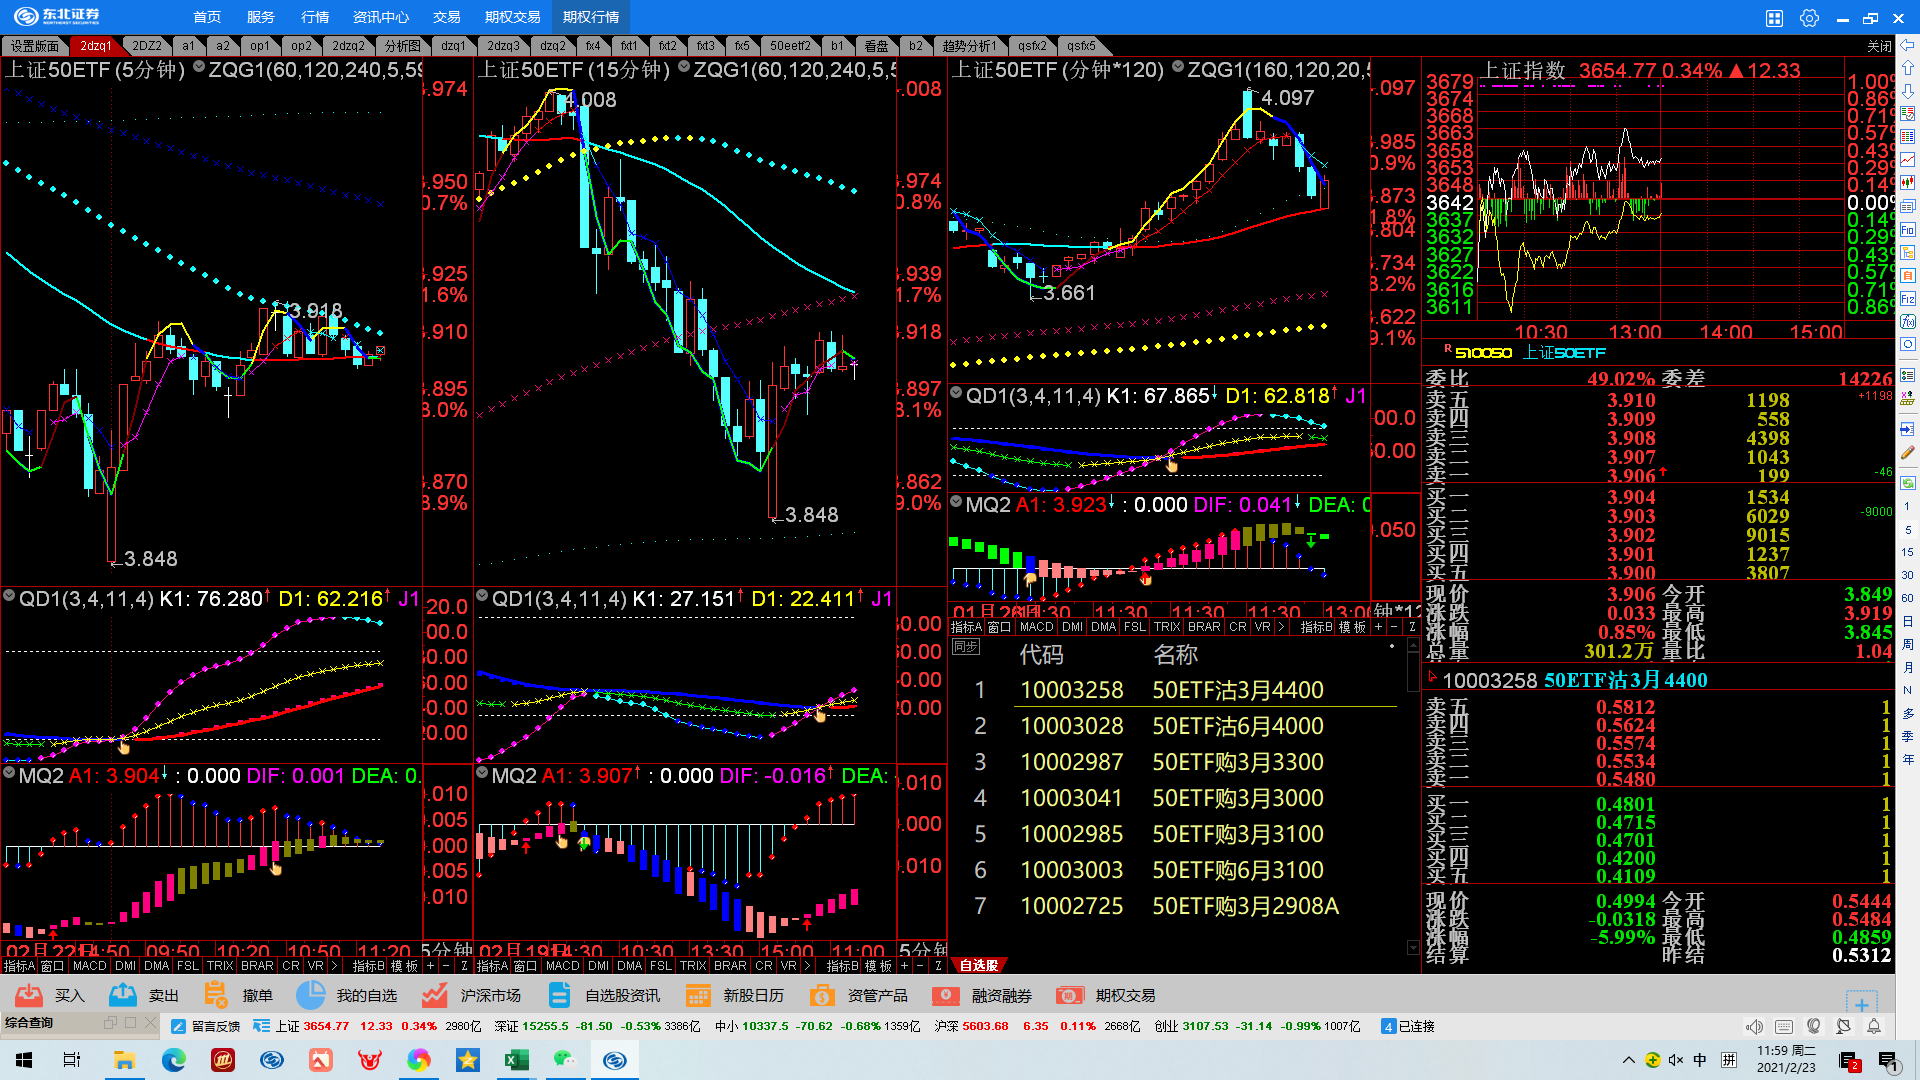Open 沪深市场 chart icon

434,995
